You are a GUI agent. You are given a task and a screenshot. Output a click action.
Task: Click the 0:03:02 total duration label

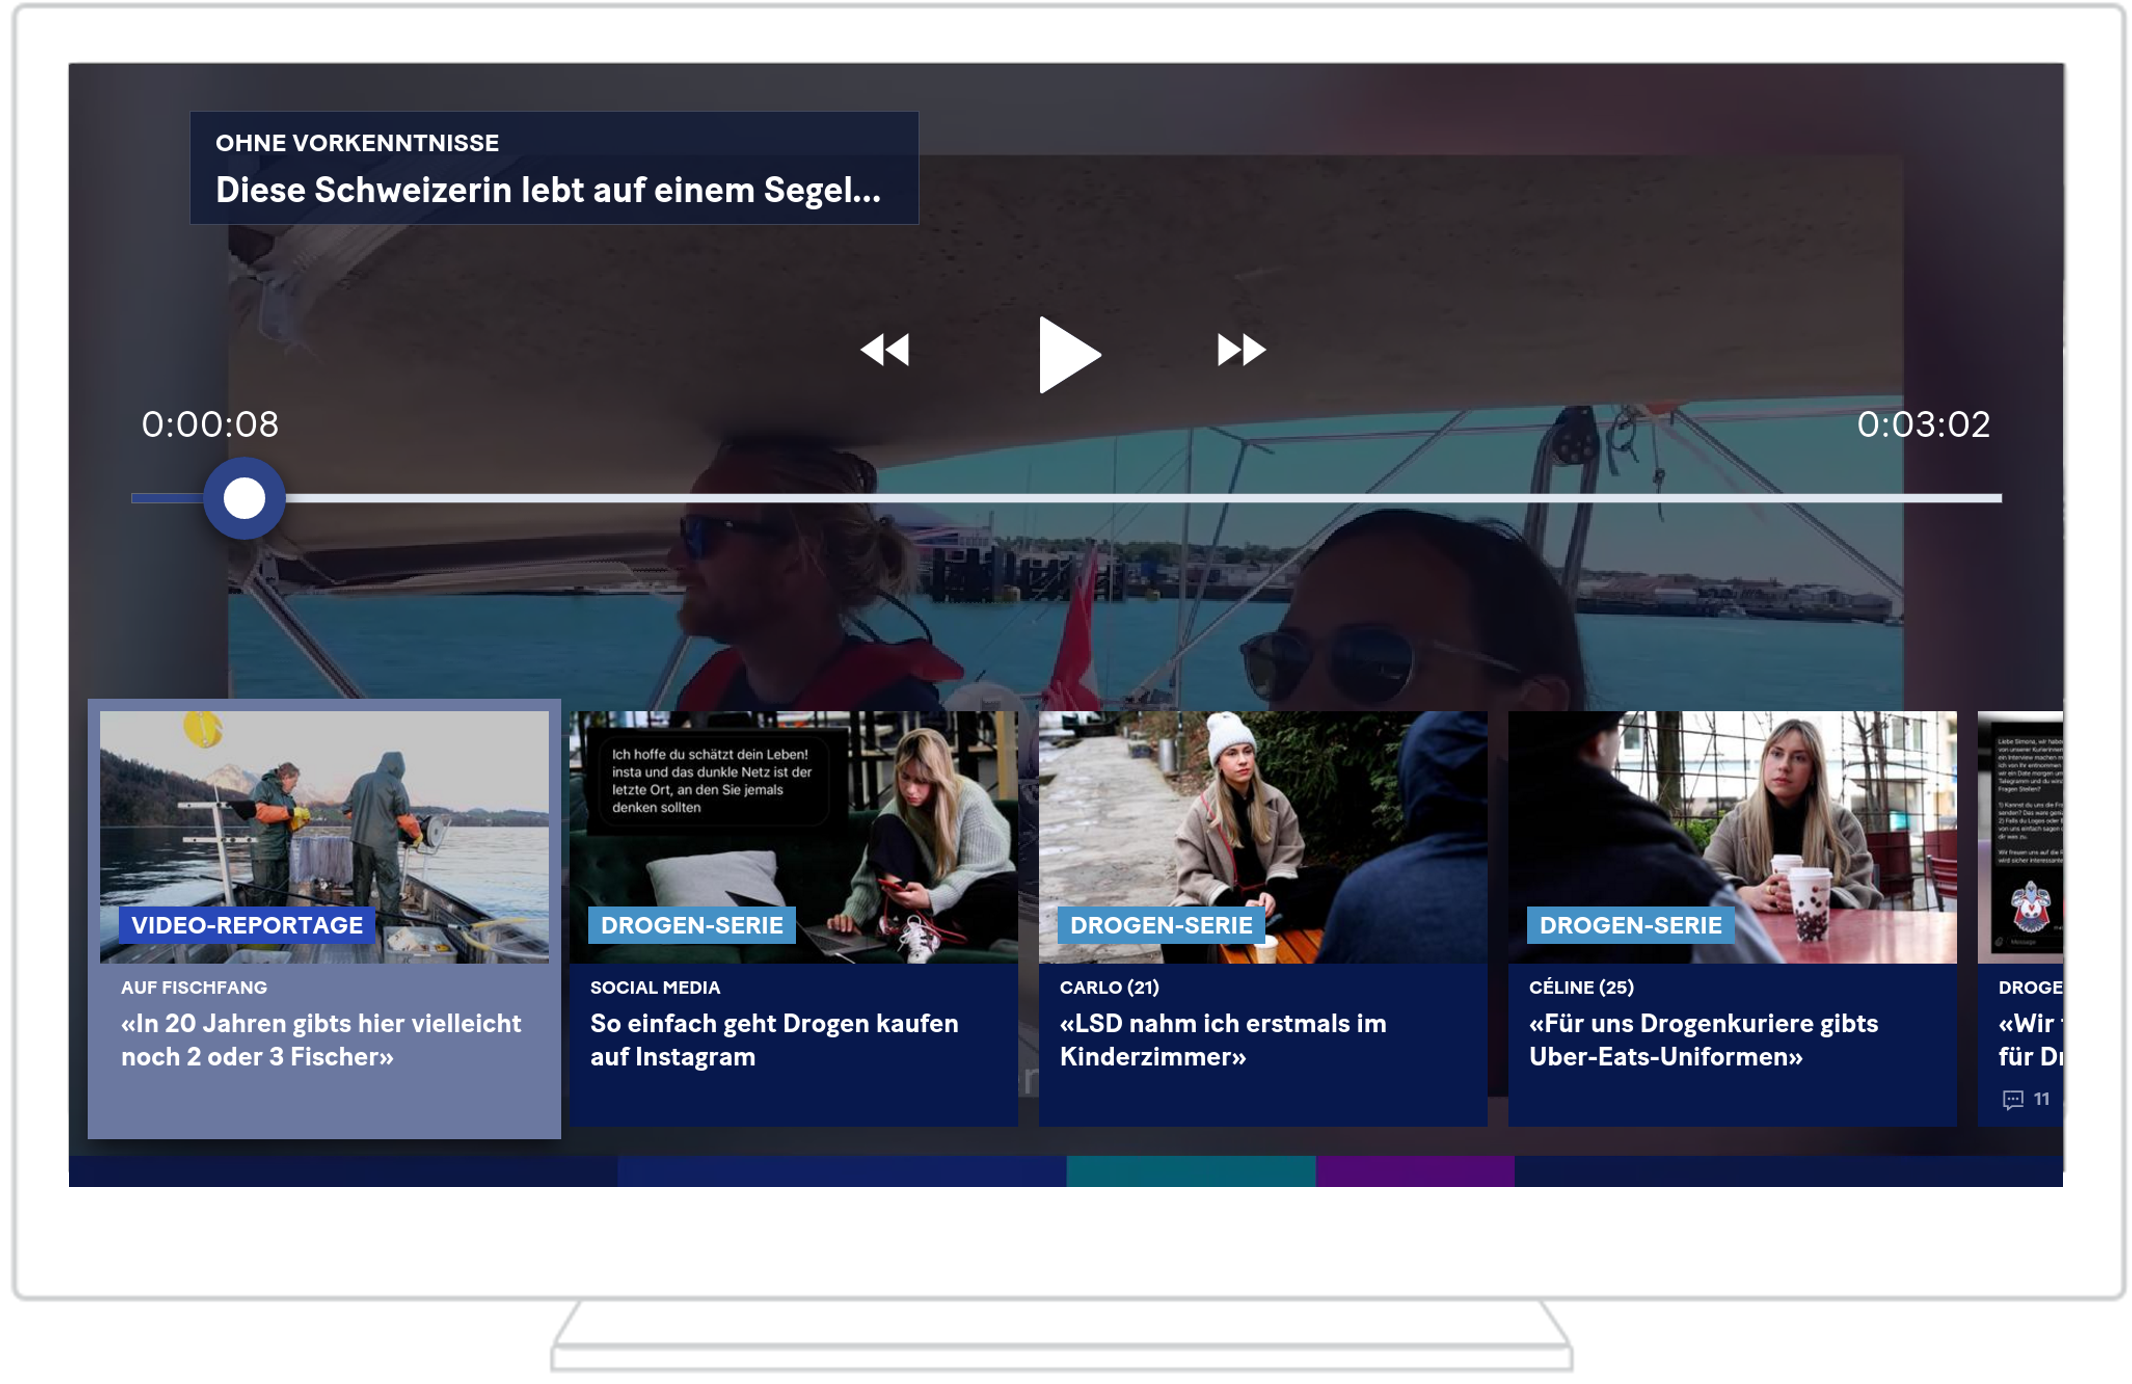1922,424
